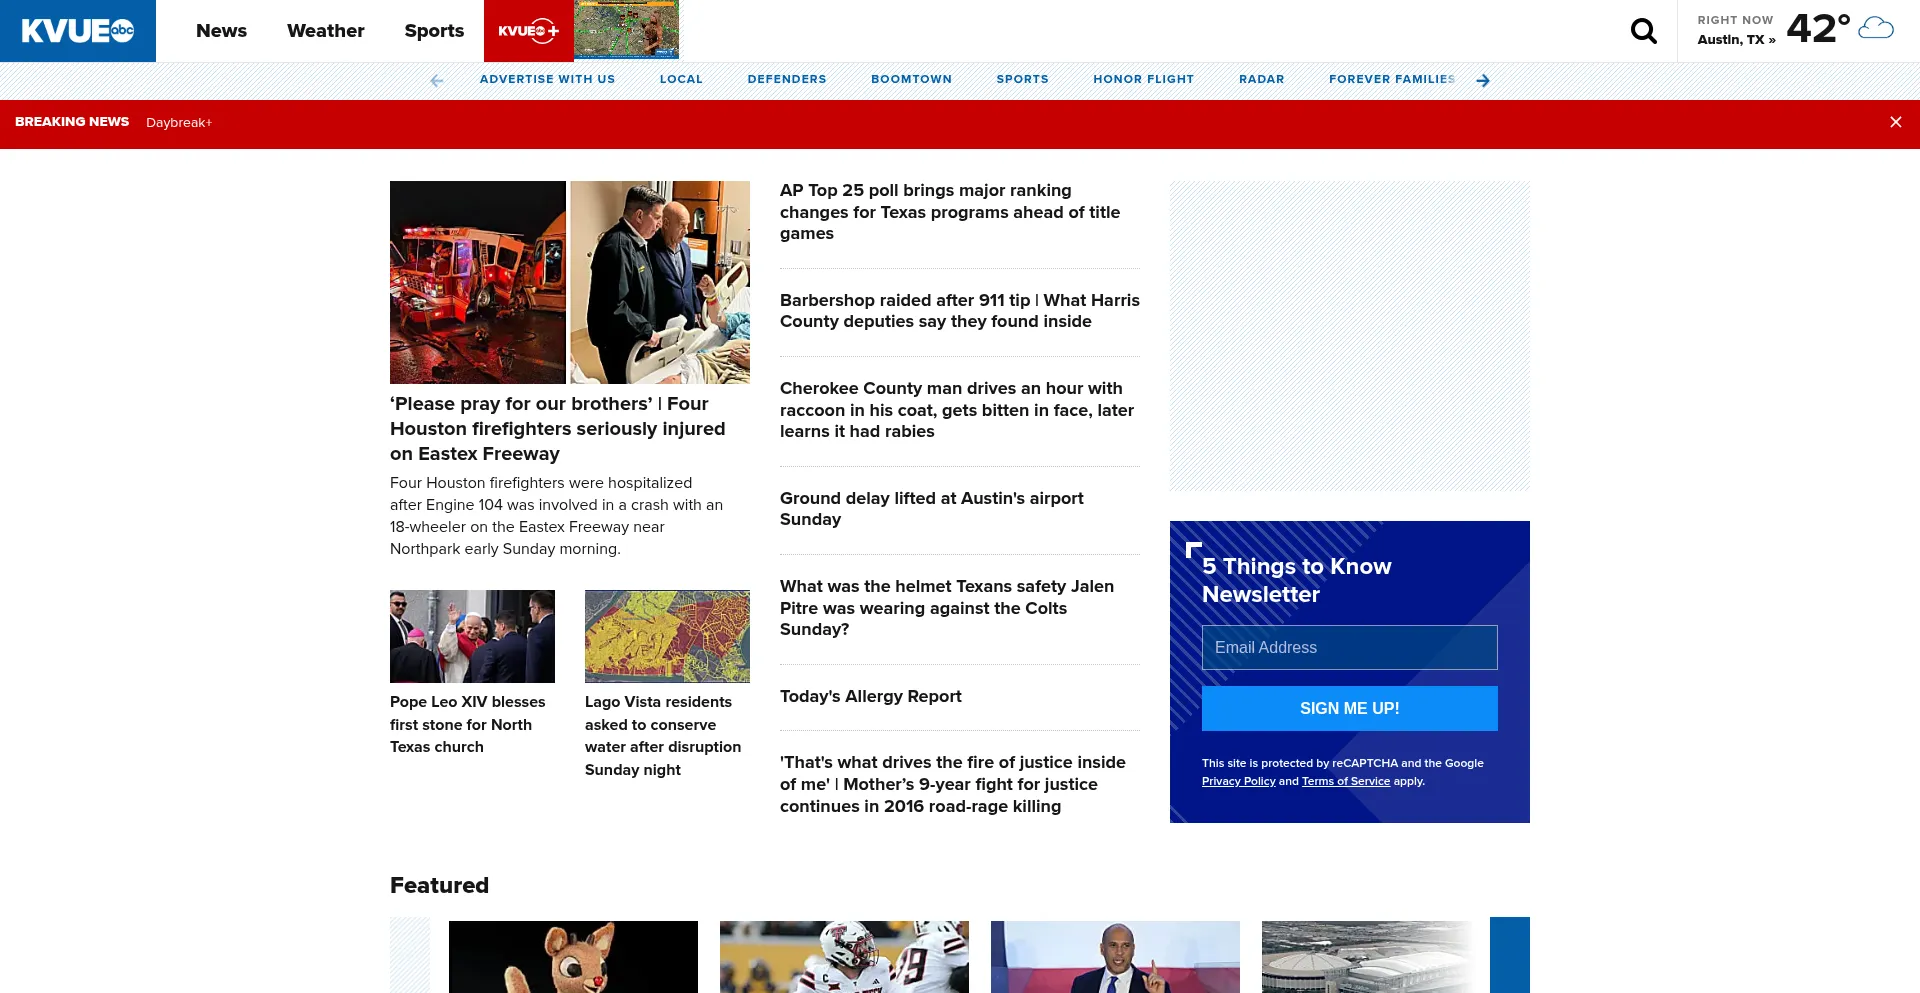Image resolution: width=1920 pixels, height=993 pixels.
Task: Click the KVUE abc logo
Action: coord(78,31)
